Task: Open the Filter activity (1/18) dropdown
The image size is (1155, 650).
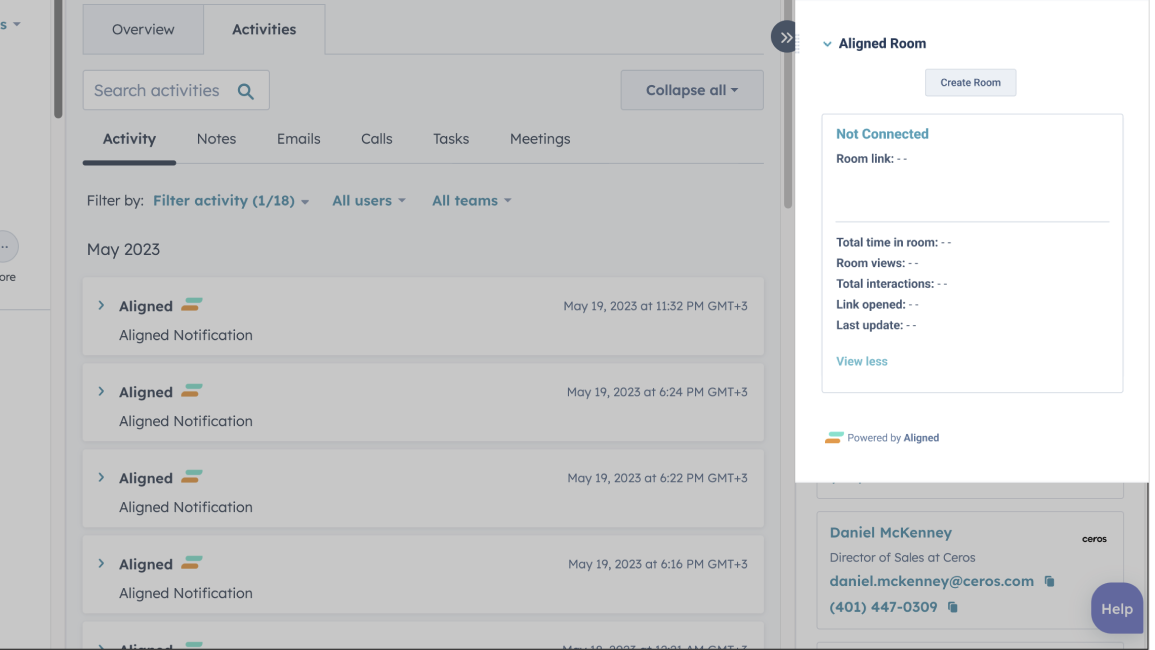Action: 230,201
